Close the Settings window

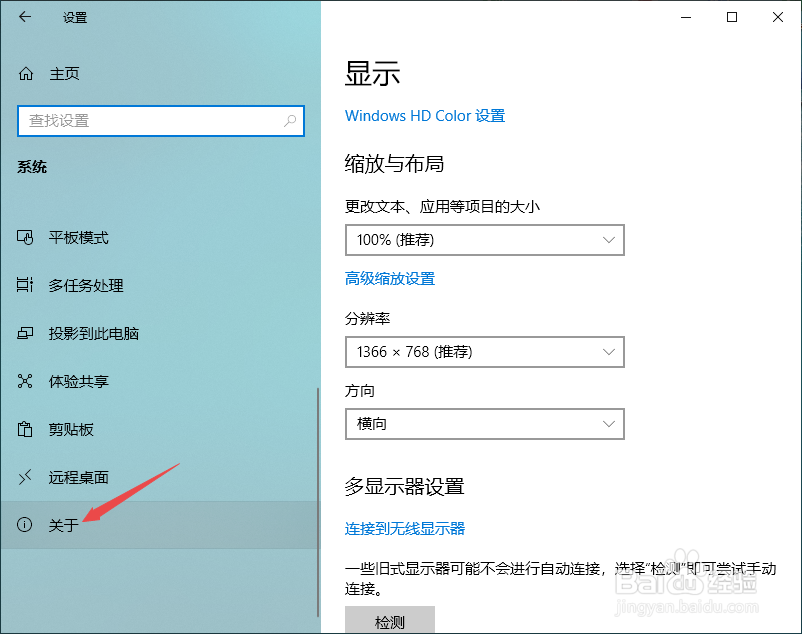[x=778, y=17]
